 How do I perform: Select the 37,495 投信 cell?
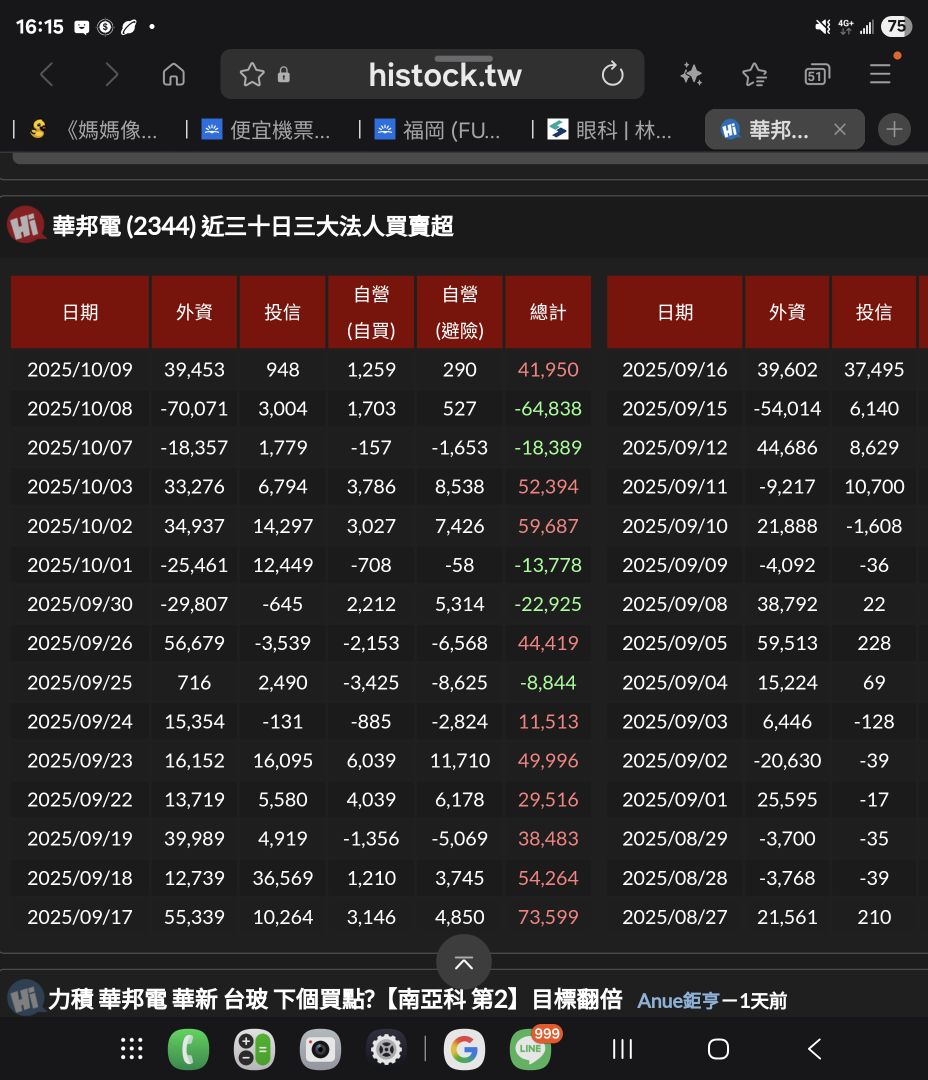point(874,370)
